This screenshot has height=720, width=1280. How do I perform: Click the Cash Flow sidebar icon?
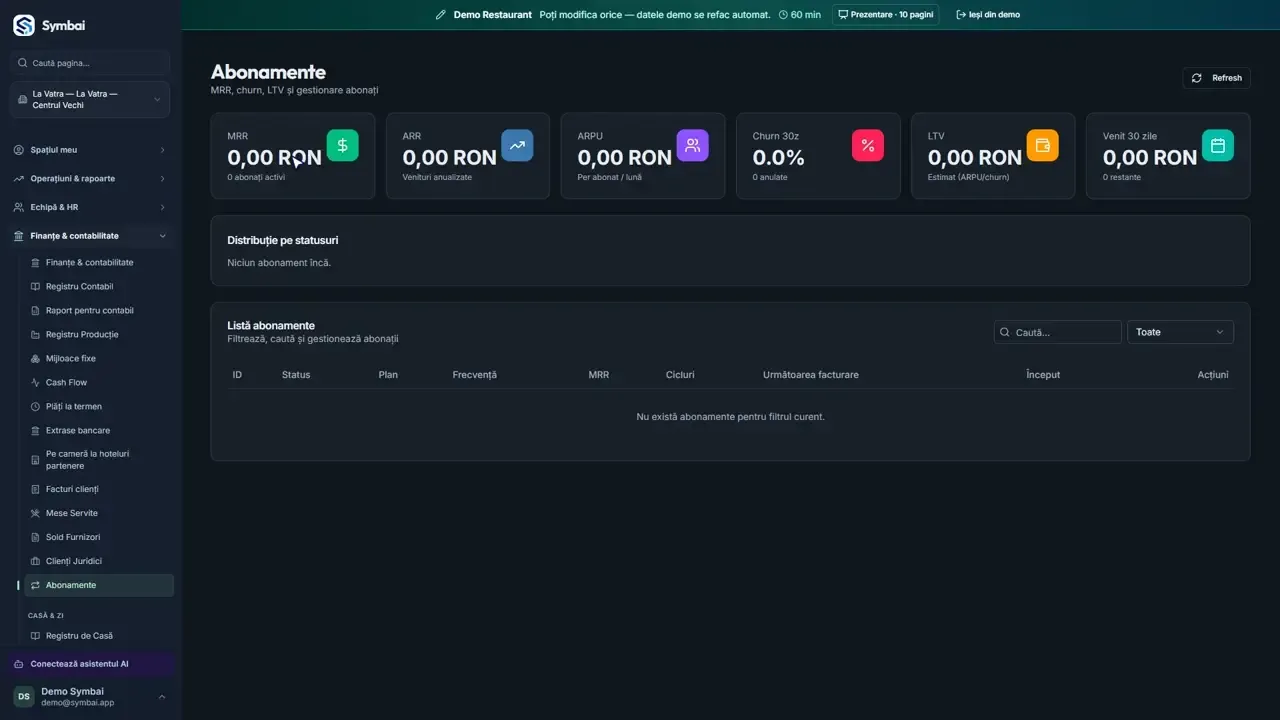click(x=36, y=383)
